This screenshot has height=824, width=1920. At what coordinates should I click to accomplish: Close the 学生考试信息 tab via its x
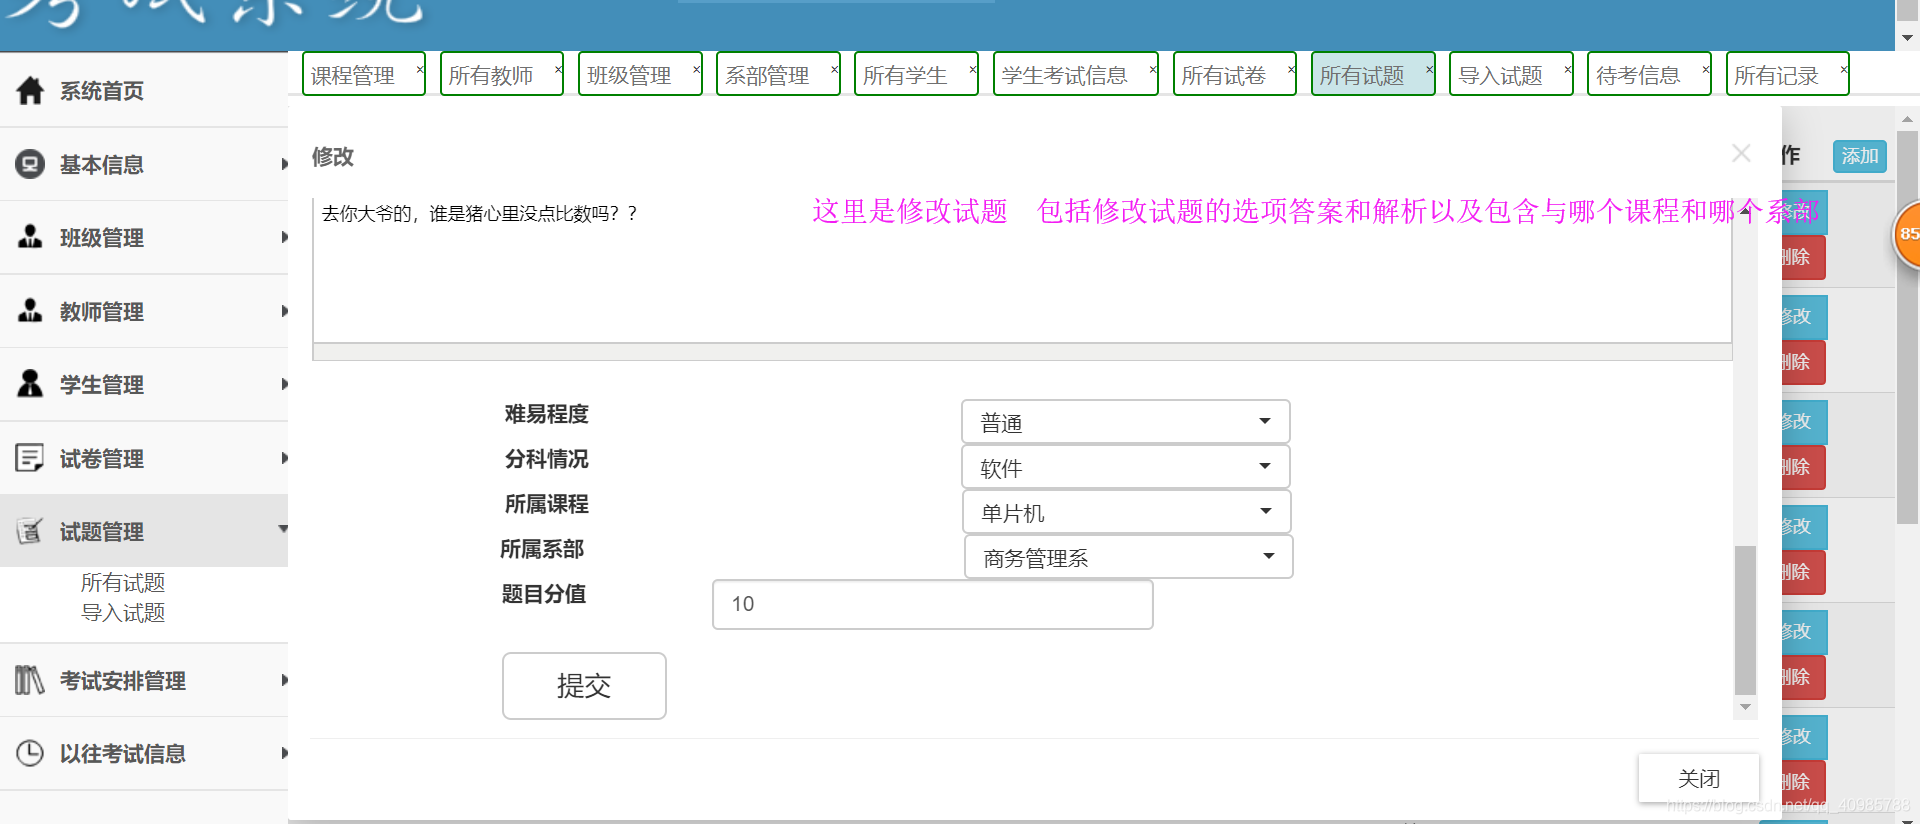click(1153, 69)
